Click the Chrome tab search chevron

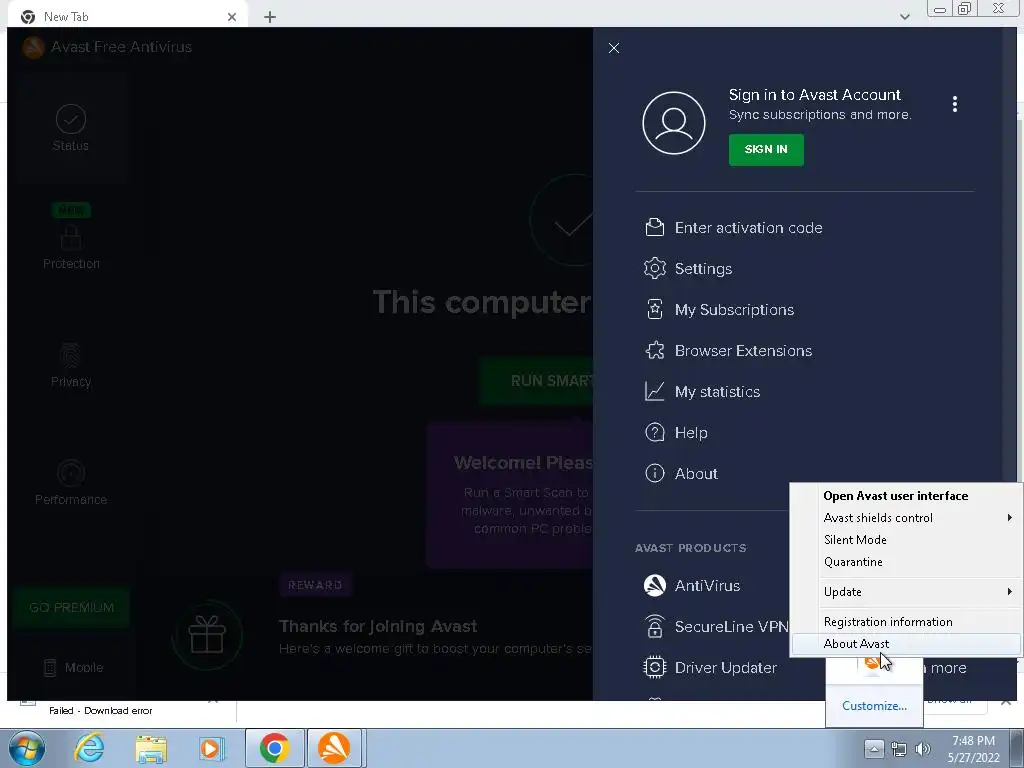point(904,17)
